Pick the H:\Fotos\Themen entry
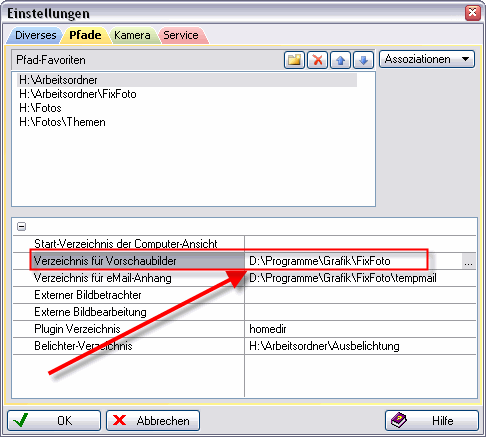Image resolution: width=486 pixels, height=437 pixels. coord(62,122)
